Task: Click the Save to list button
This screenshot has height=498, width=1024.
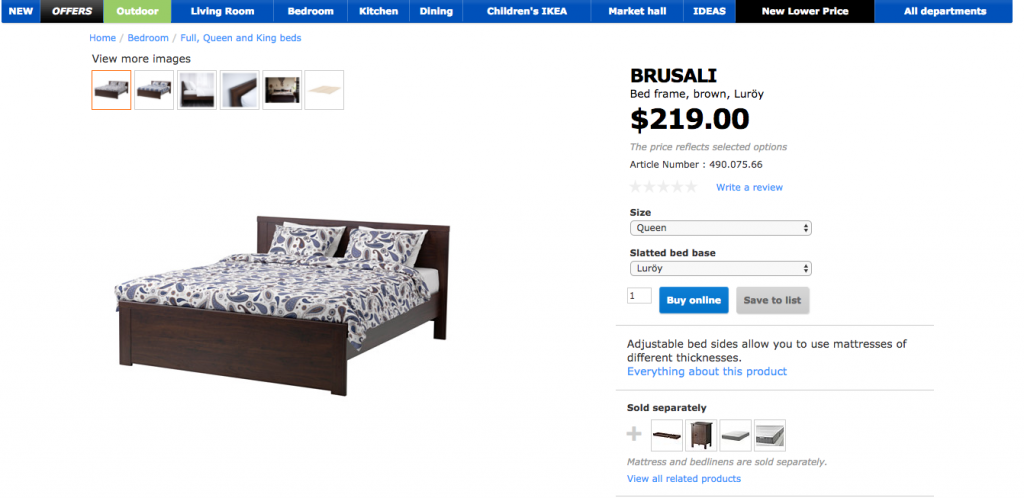Action: click(773, 300)
